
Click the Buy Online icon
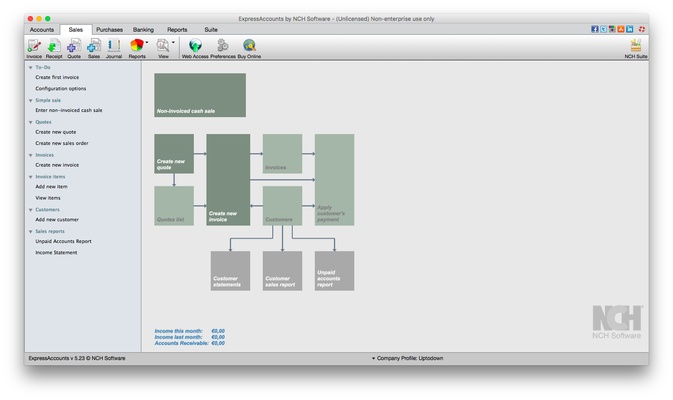(249, 47)
